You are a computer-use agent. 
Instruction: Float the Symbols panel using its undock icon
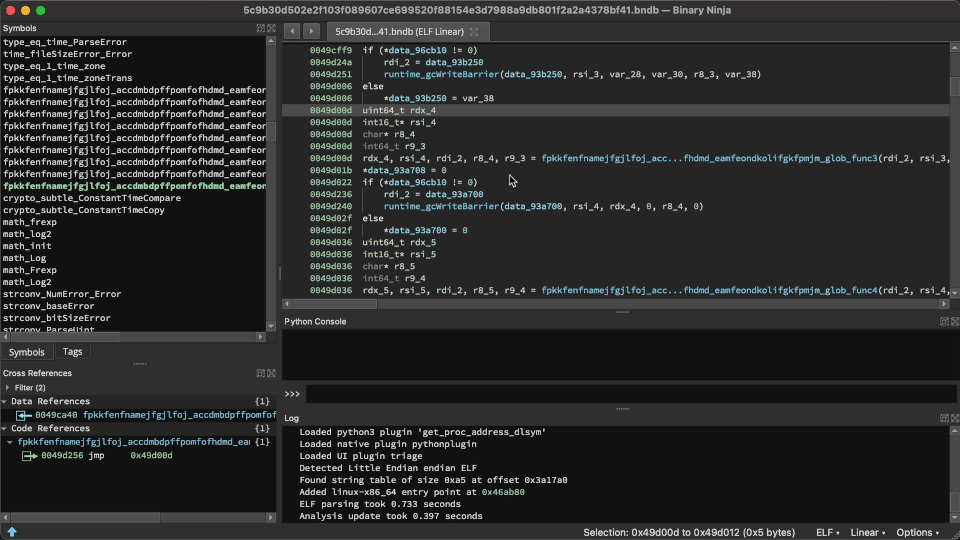pos(260,28)
